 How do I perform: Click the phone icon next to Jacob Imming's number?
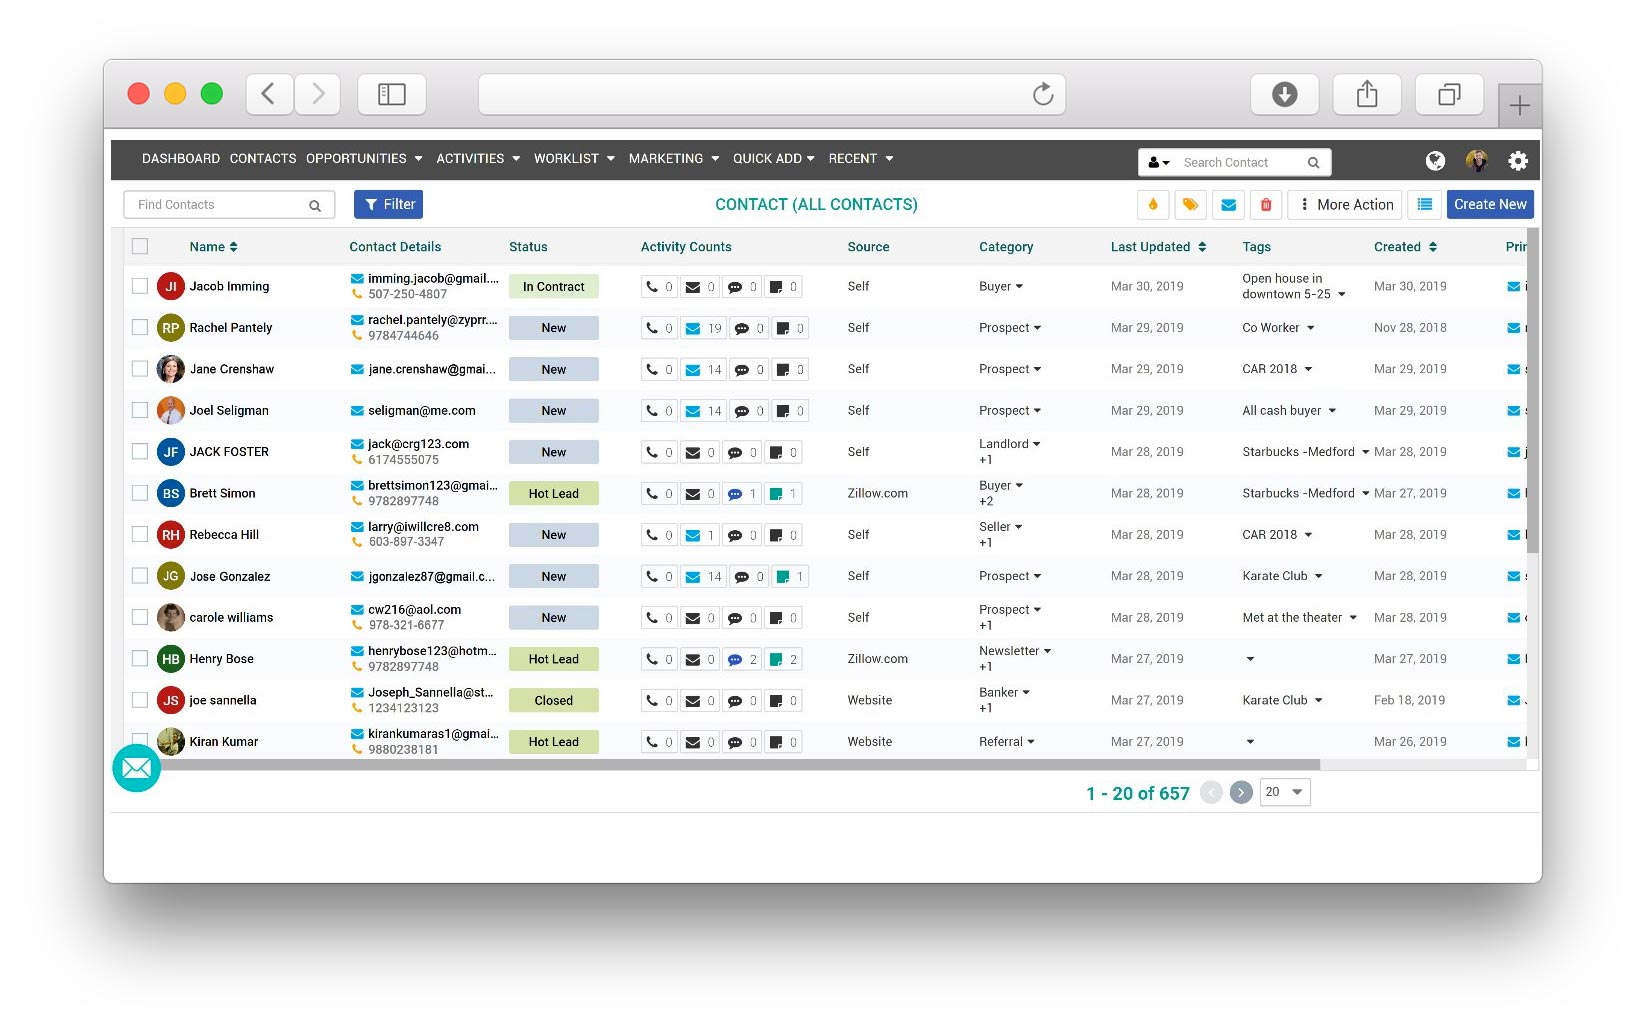[359, 294]
